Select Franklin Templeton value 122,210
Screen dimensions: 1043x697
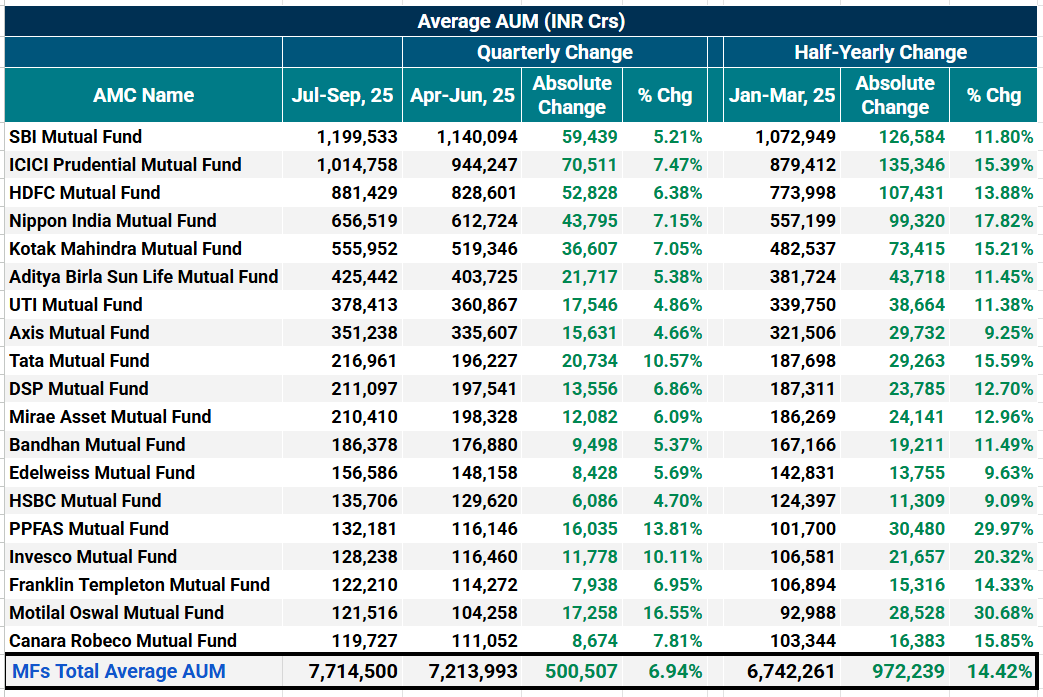[x=365, y=585]
